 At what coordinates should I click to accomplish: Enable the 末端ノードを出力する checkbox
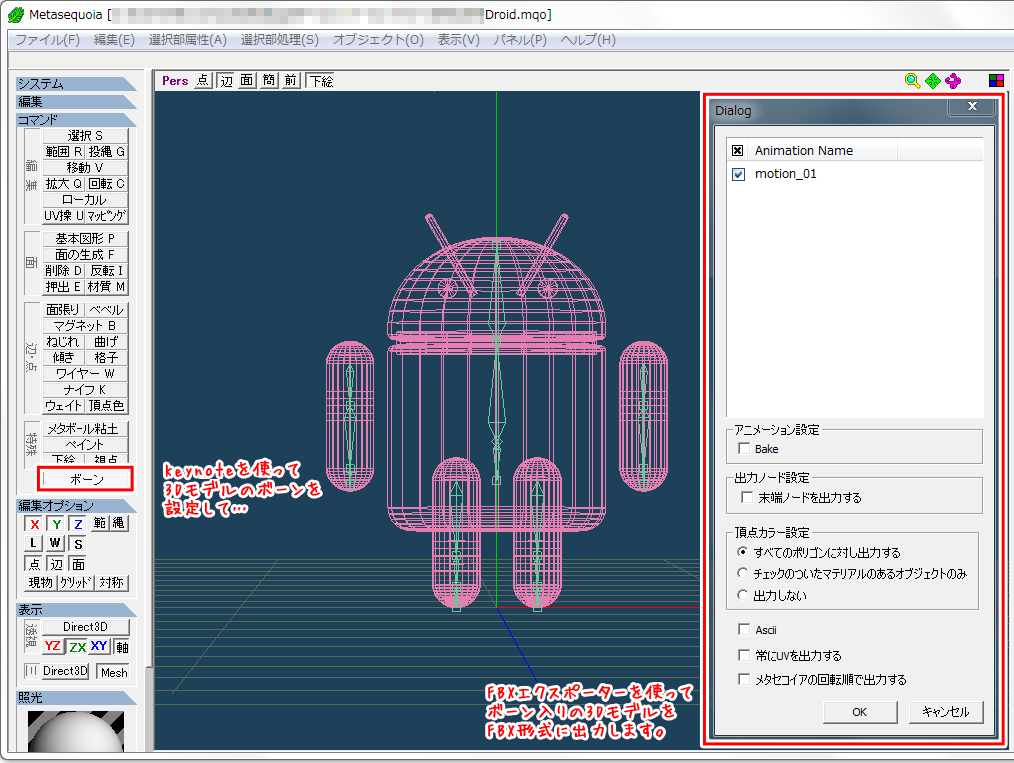(x=747, y=497)
